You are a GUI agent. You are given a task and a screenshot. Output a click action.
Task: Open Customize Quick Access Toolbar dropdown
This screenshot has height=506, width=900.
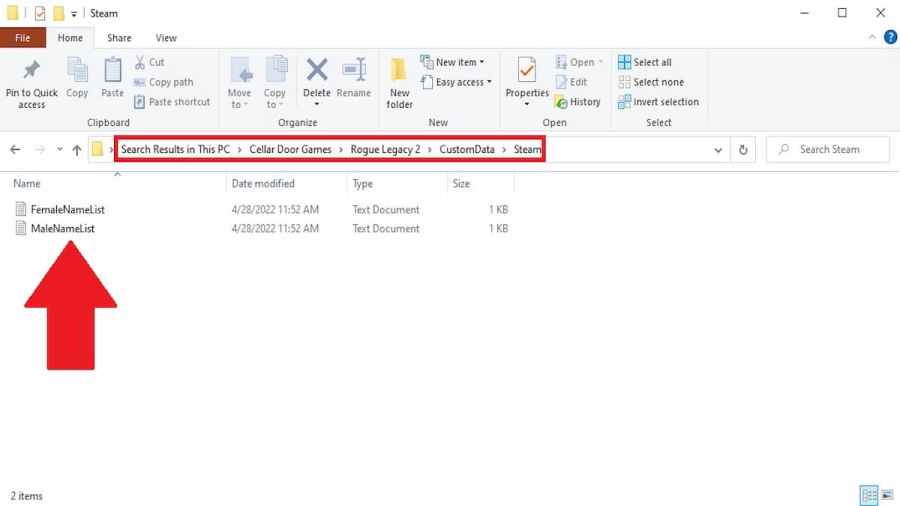tap(74, 14)
